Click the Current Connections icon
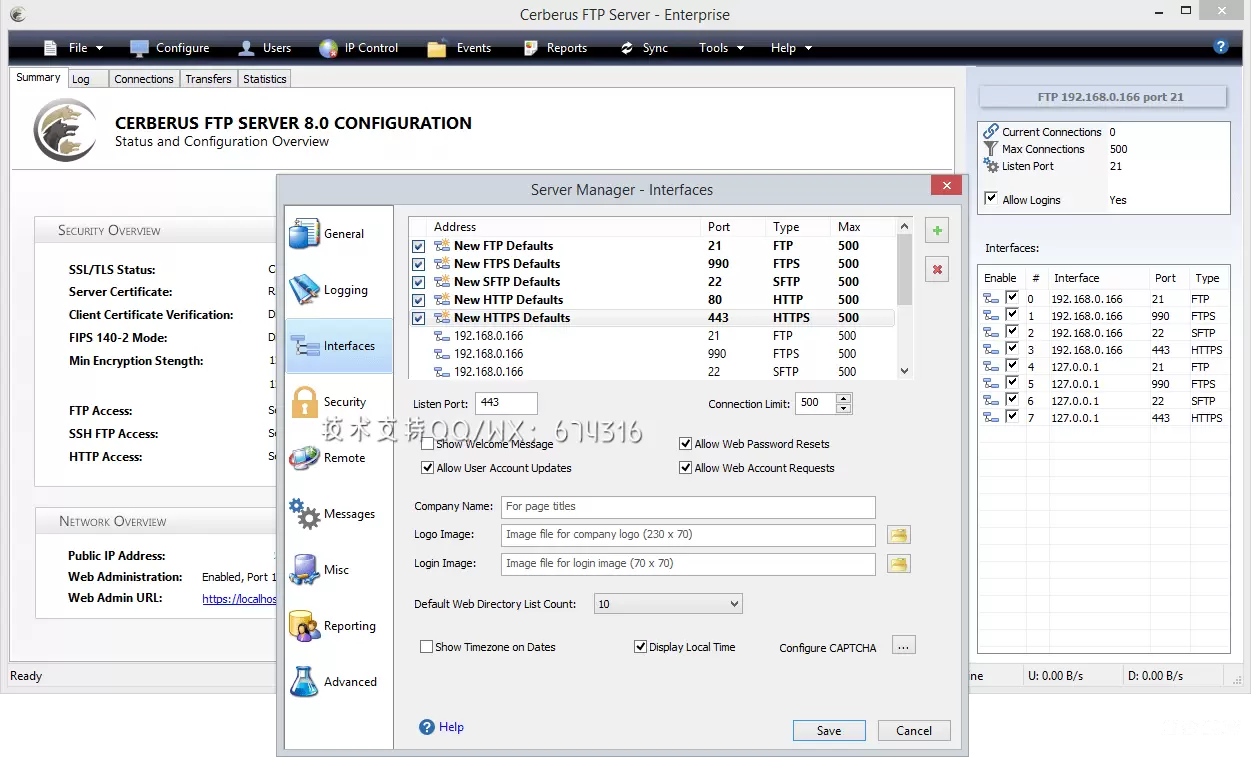Image resolution: width=1251 pixels, height=757 pixels. (x=991, y=131)
